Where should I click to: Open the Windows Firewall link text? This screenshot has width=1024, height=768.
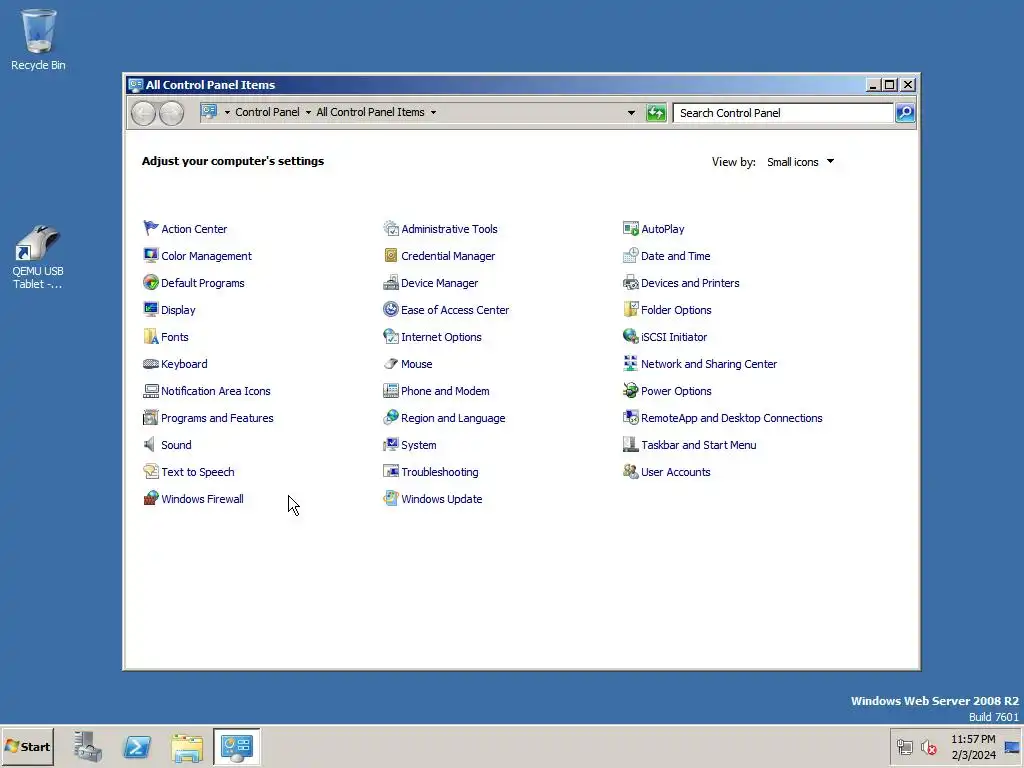coord(202,499)
